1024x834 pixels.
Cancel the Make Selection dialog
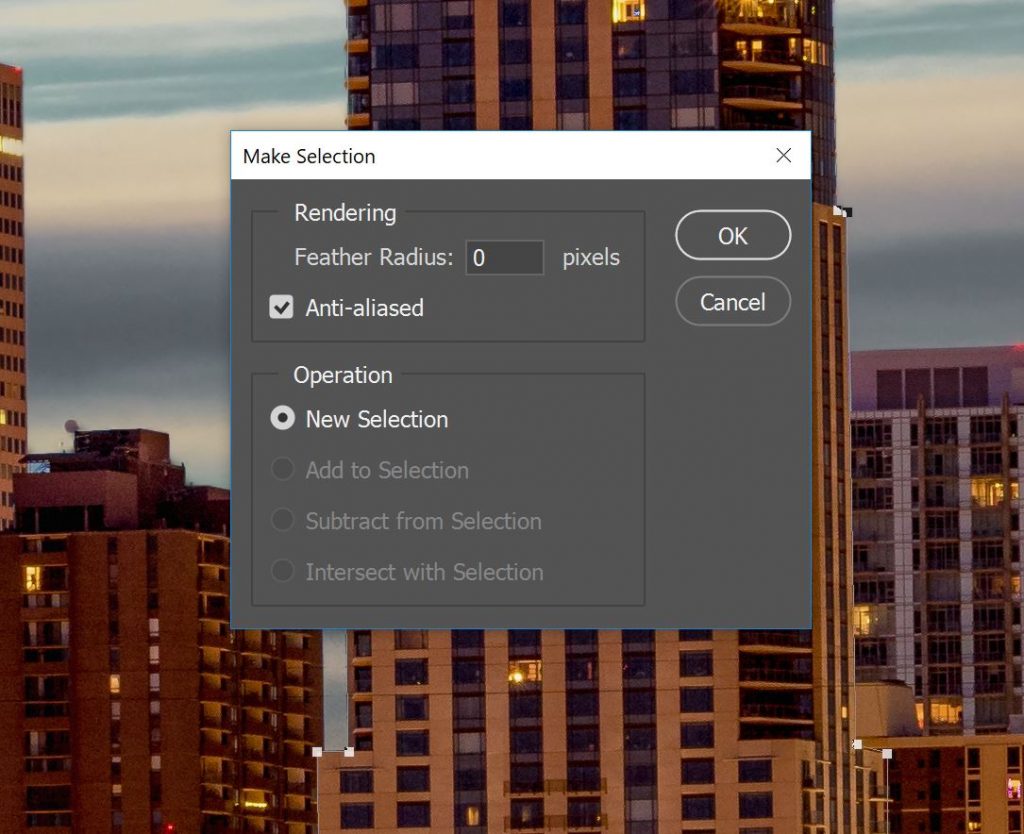coord(733,301)
